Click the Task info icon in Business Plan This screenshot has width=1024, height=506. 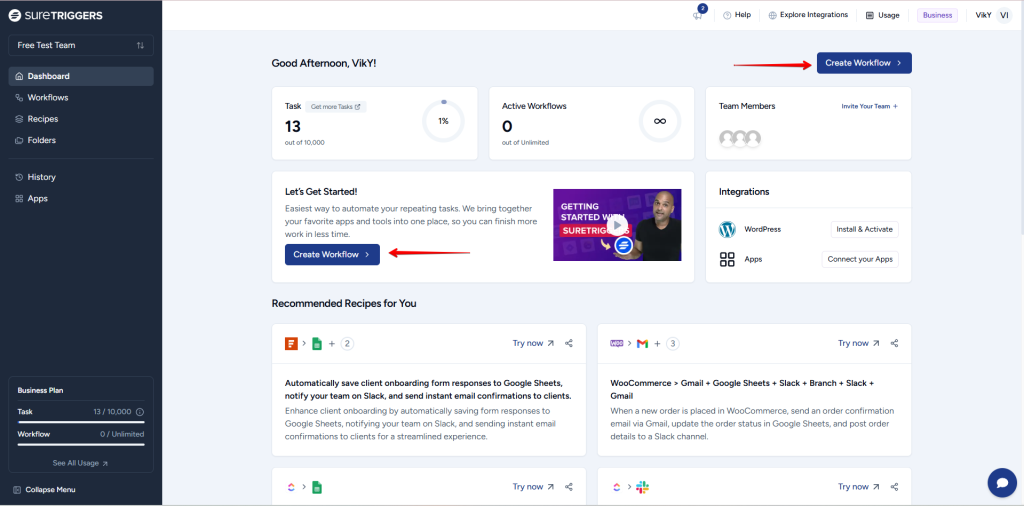coord(139,412)
